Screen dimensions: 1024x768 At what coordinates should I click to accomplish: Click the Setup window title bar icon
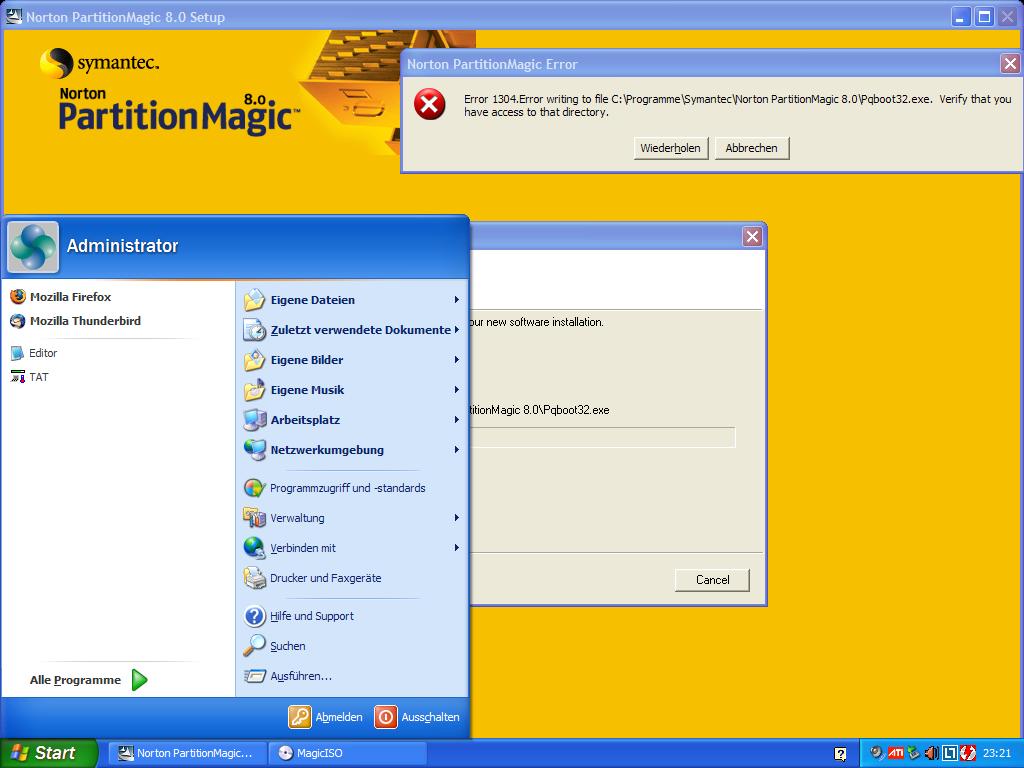[14, 16]
